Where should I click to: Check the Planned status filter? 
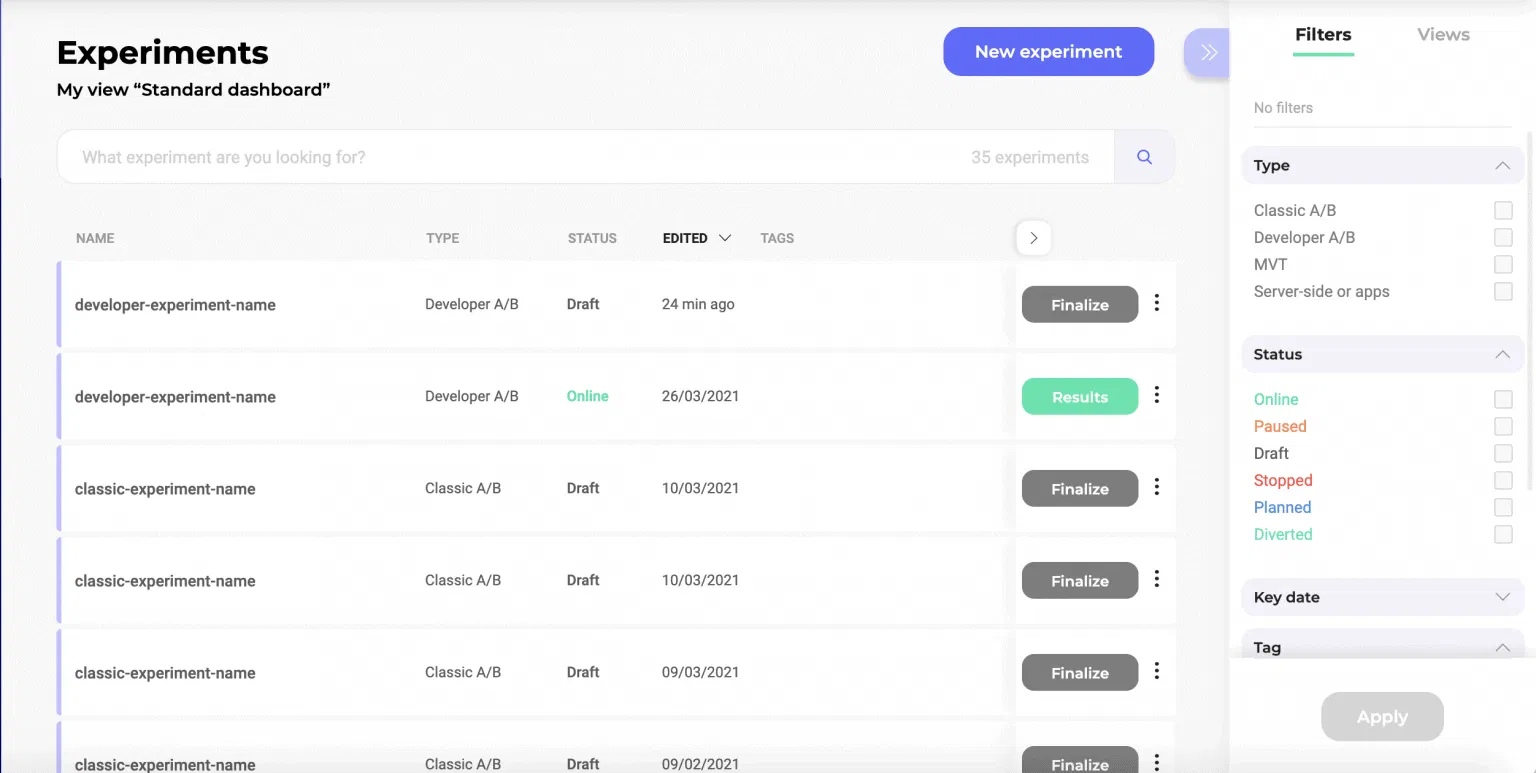pos(1503,507)
